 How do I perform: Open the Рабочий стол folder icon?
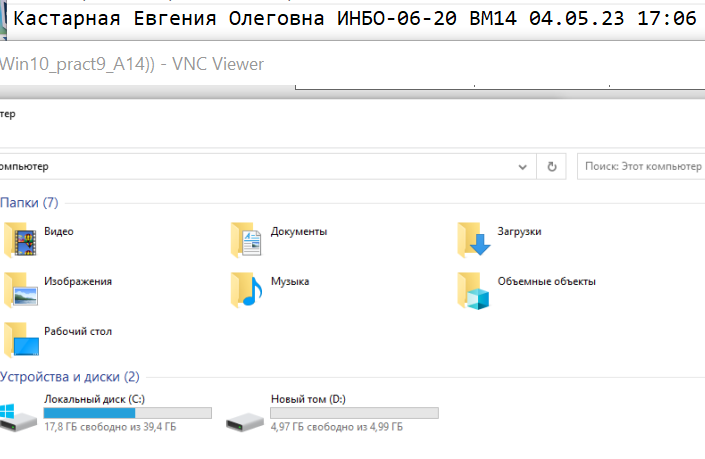point(21,339)
